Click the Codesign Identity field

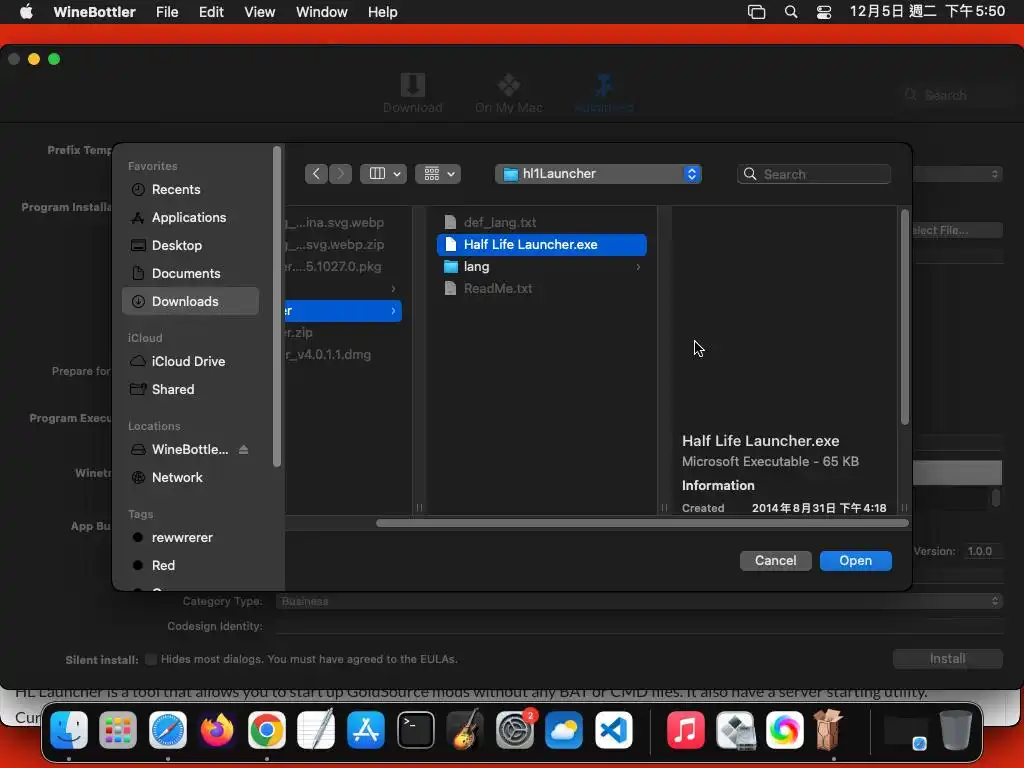pos(639,626)
